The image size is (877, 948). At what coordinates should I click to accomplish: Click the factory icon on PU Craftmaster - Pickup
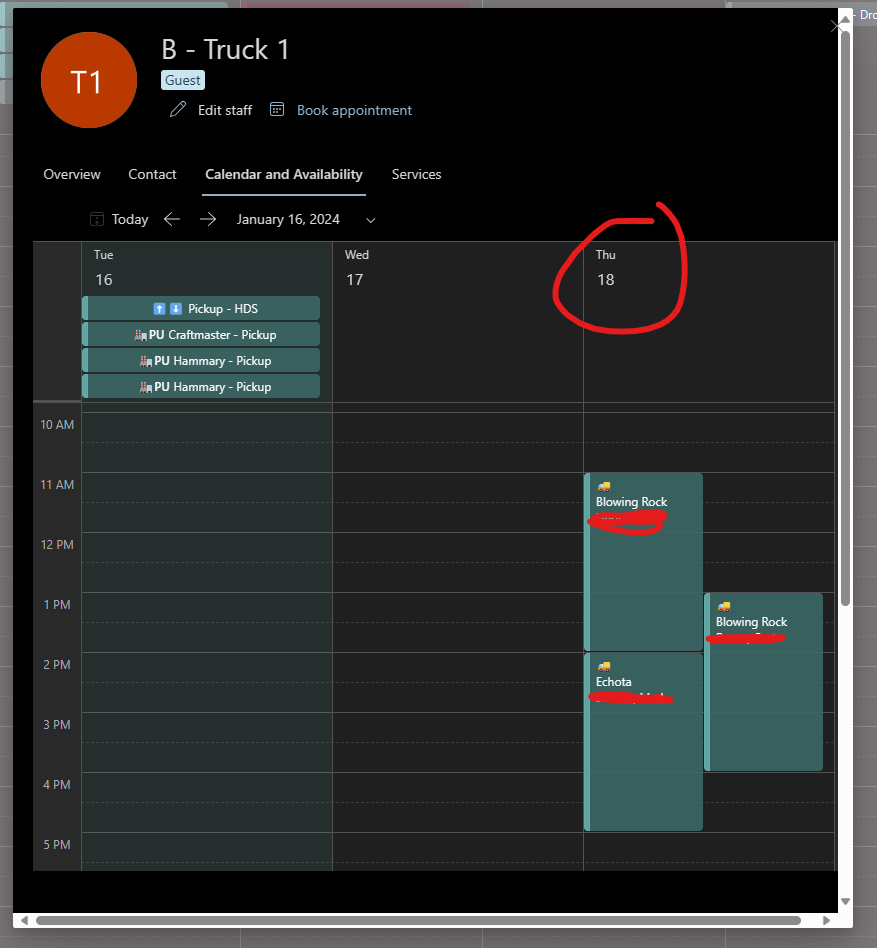click(143, 334)
